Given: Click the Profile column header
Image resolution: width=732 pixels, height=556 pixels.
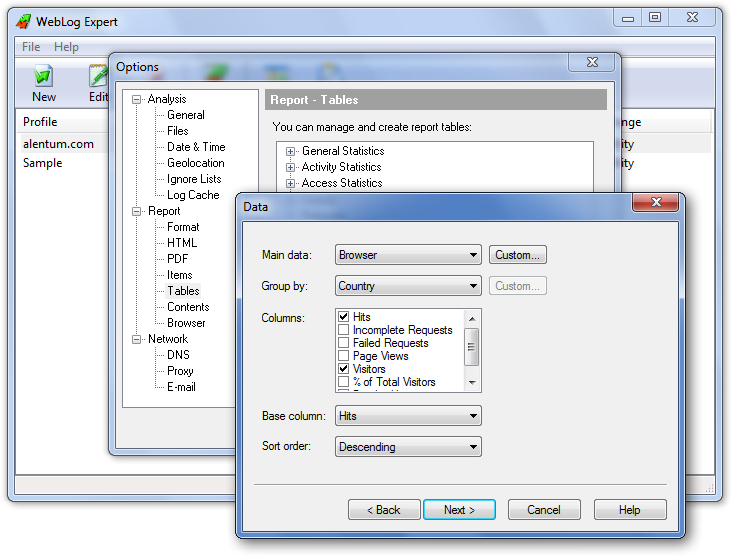Looking at the screenshot, I should (x=63, y=122).
